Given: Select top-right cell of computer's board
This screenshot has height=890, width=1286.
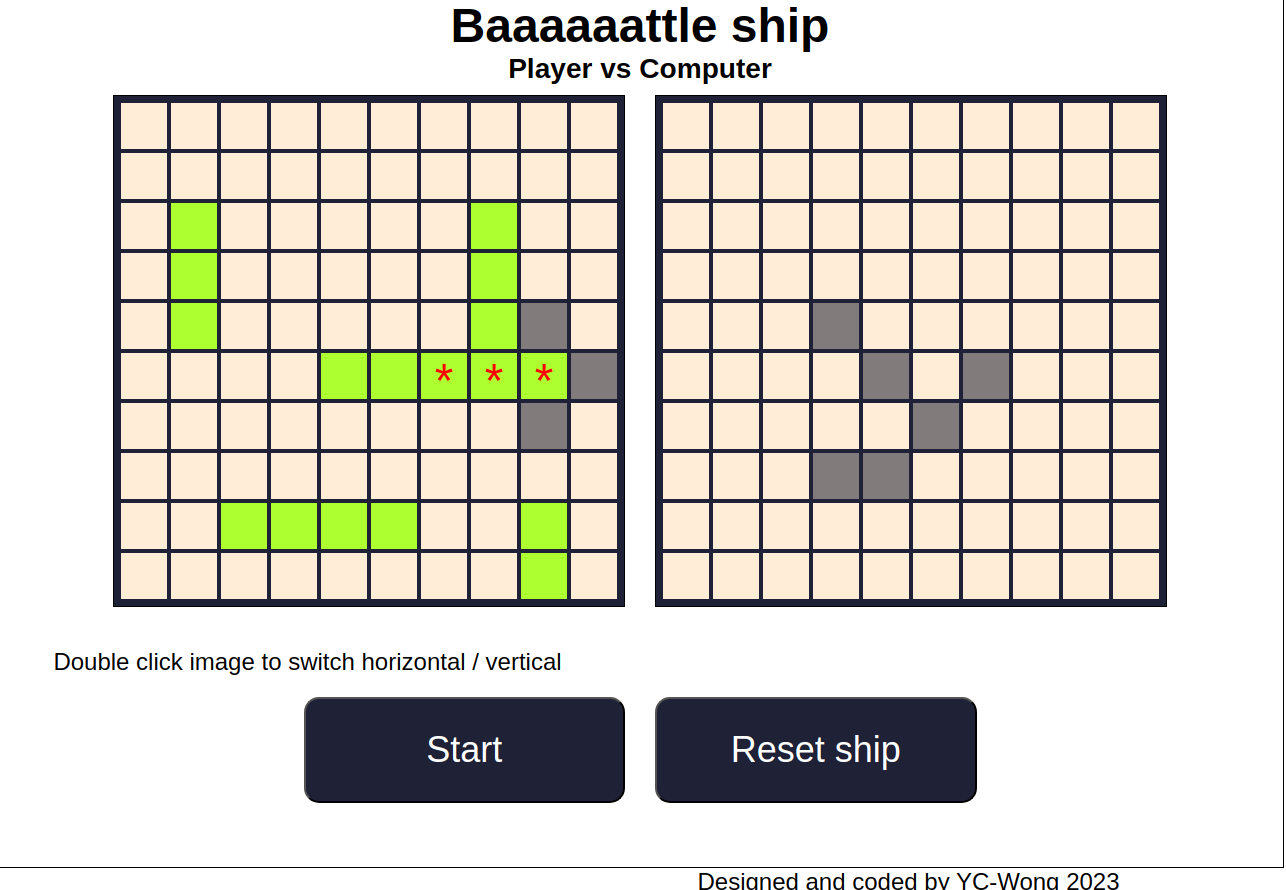Looking at the screenshot, I should coord(1136,126).
